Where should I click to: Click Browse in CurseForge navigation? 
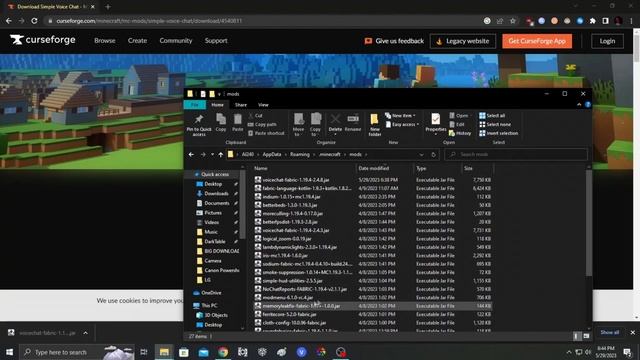pyautogui.click(x=104, y=41)
